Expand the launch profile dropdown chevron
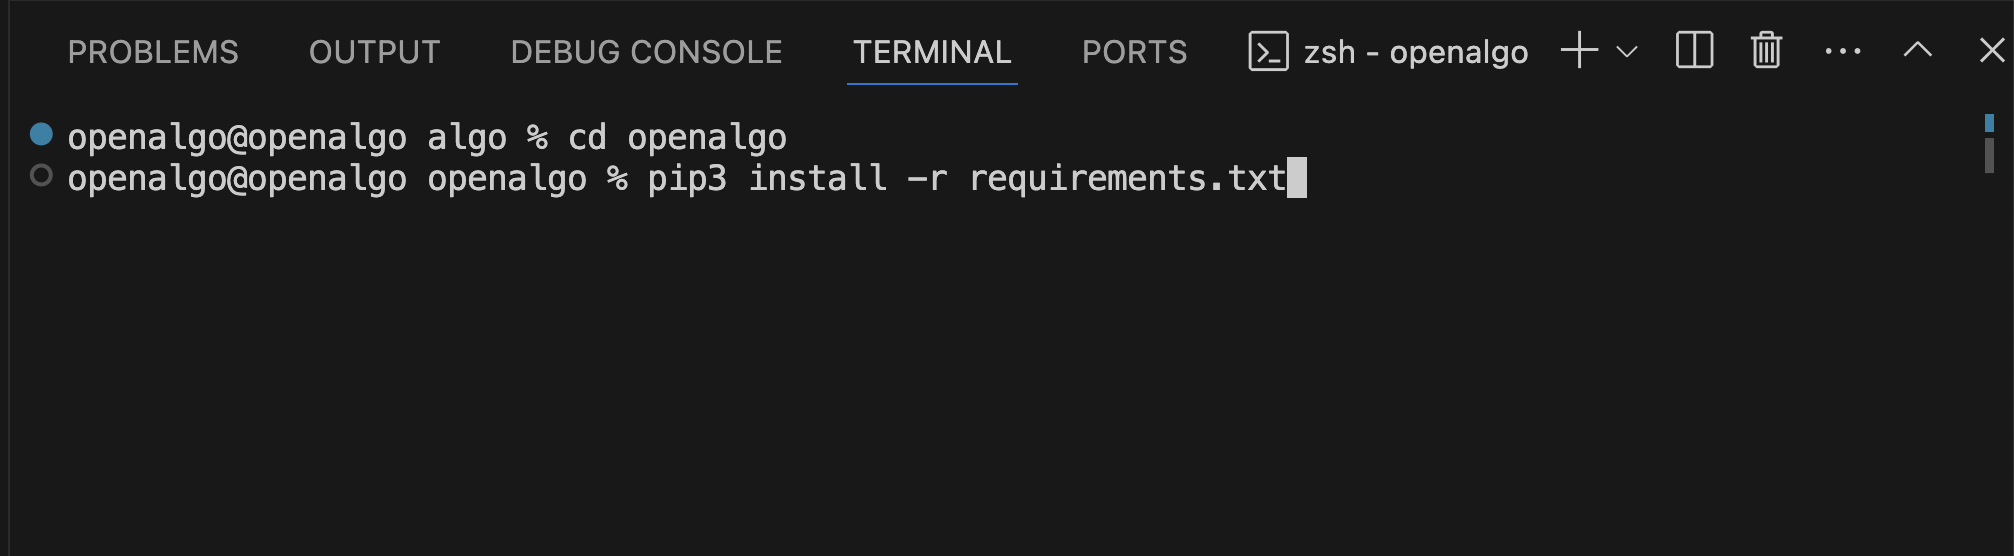The width and height of the screenshot is (2014, 556). [1627, 51]
